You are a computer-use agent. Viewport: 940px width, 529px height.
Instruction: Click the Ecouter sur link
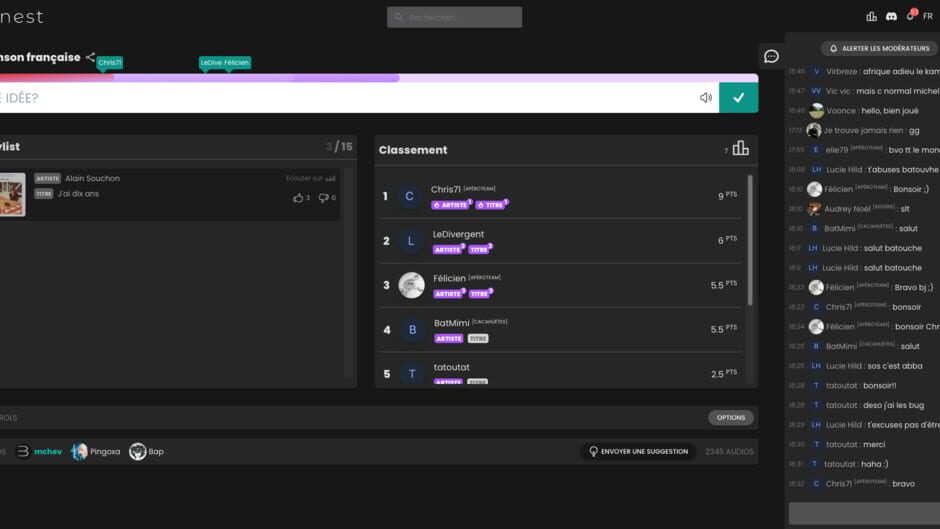point(310,178)
